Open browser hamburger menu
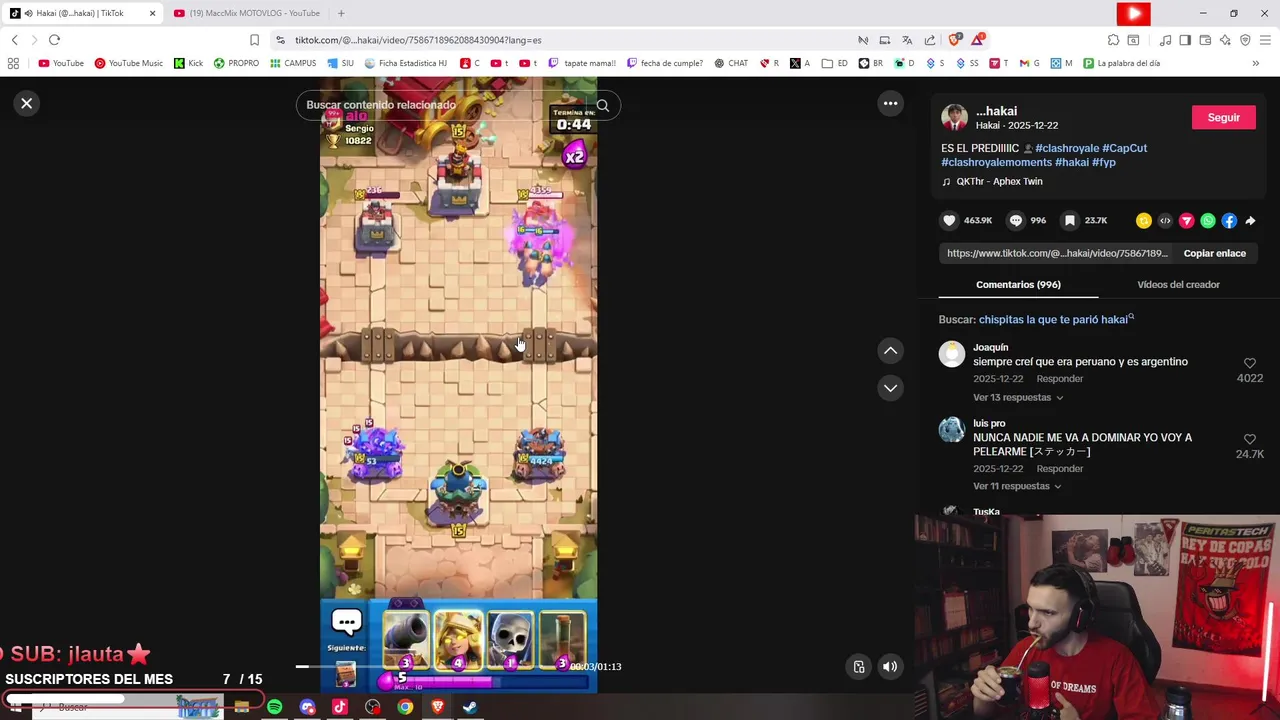 [1265, 40]
